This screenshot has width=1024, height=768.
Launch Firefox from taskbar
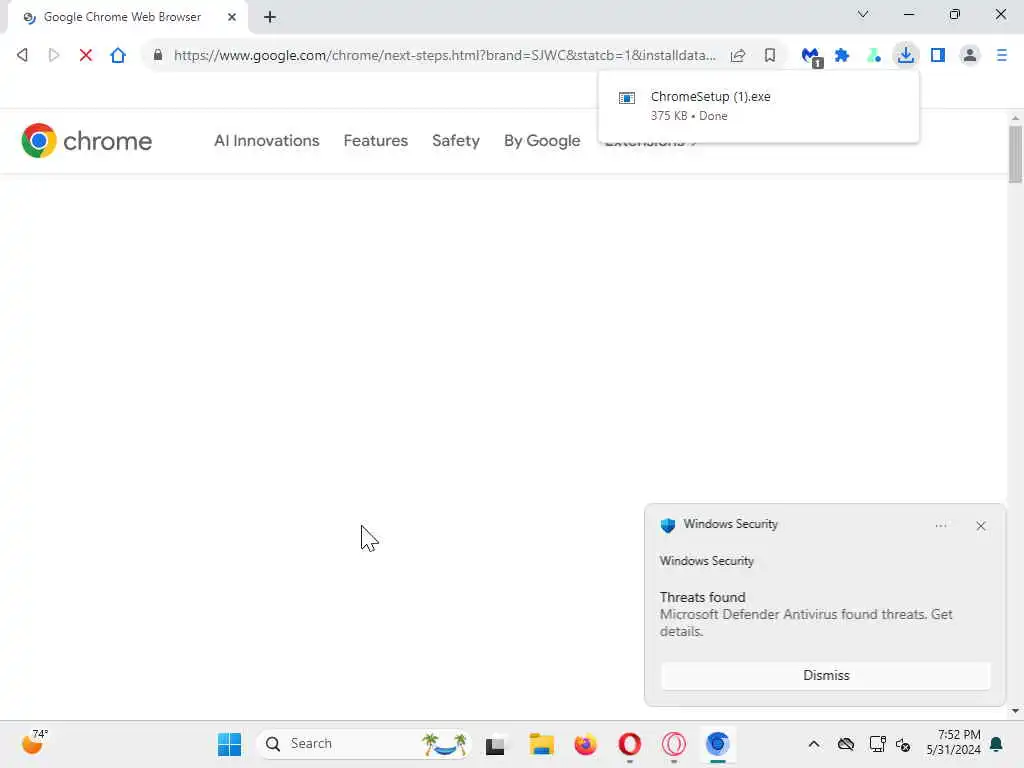(x=585, y=744)
